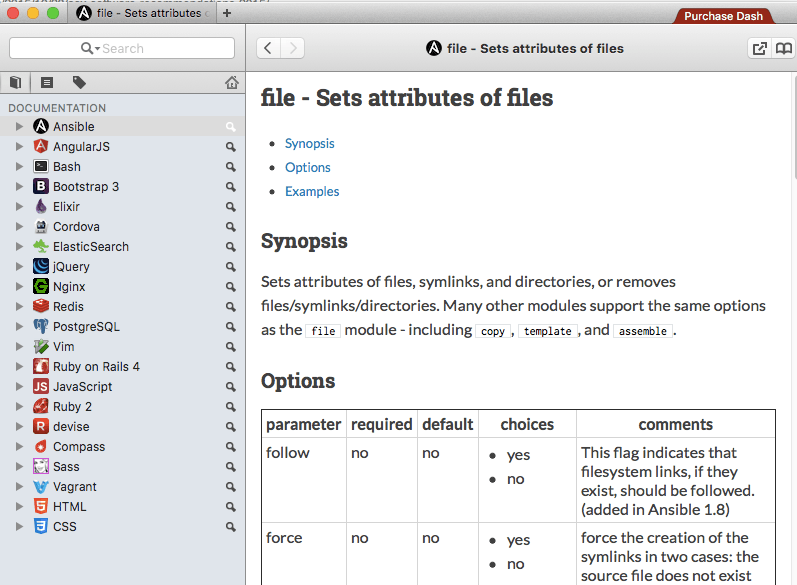
Task: Click the 'template' inline code word
Action: 547,331
